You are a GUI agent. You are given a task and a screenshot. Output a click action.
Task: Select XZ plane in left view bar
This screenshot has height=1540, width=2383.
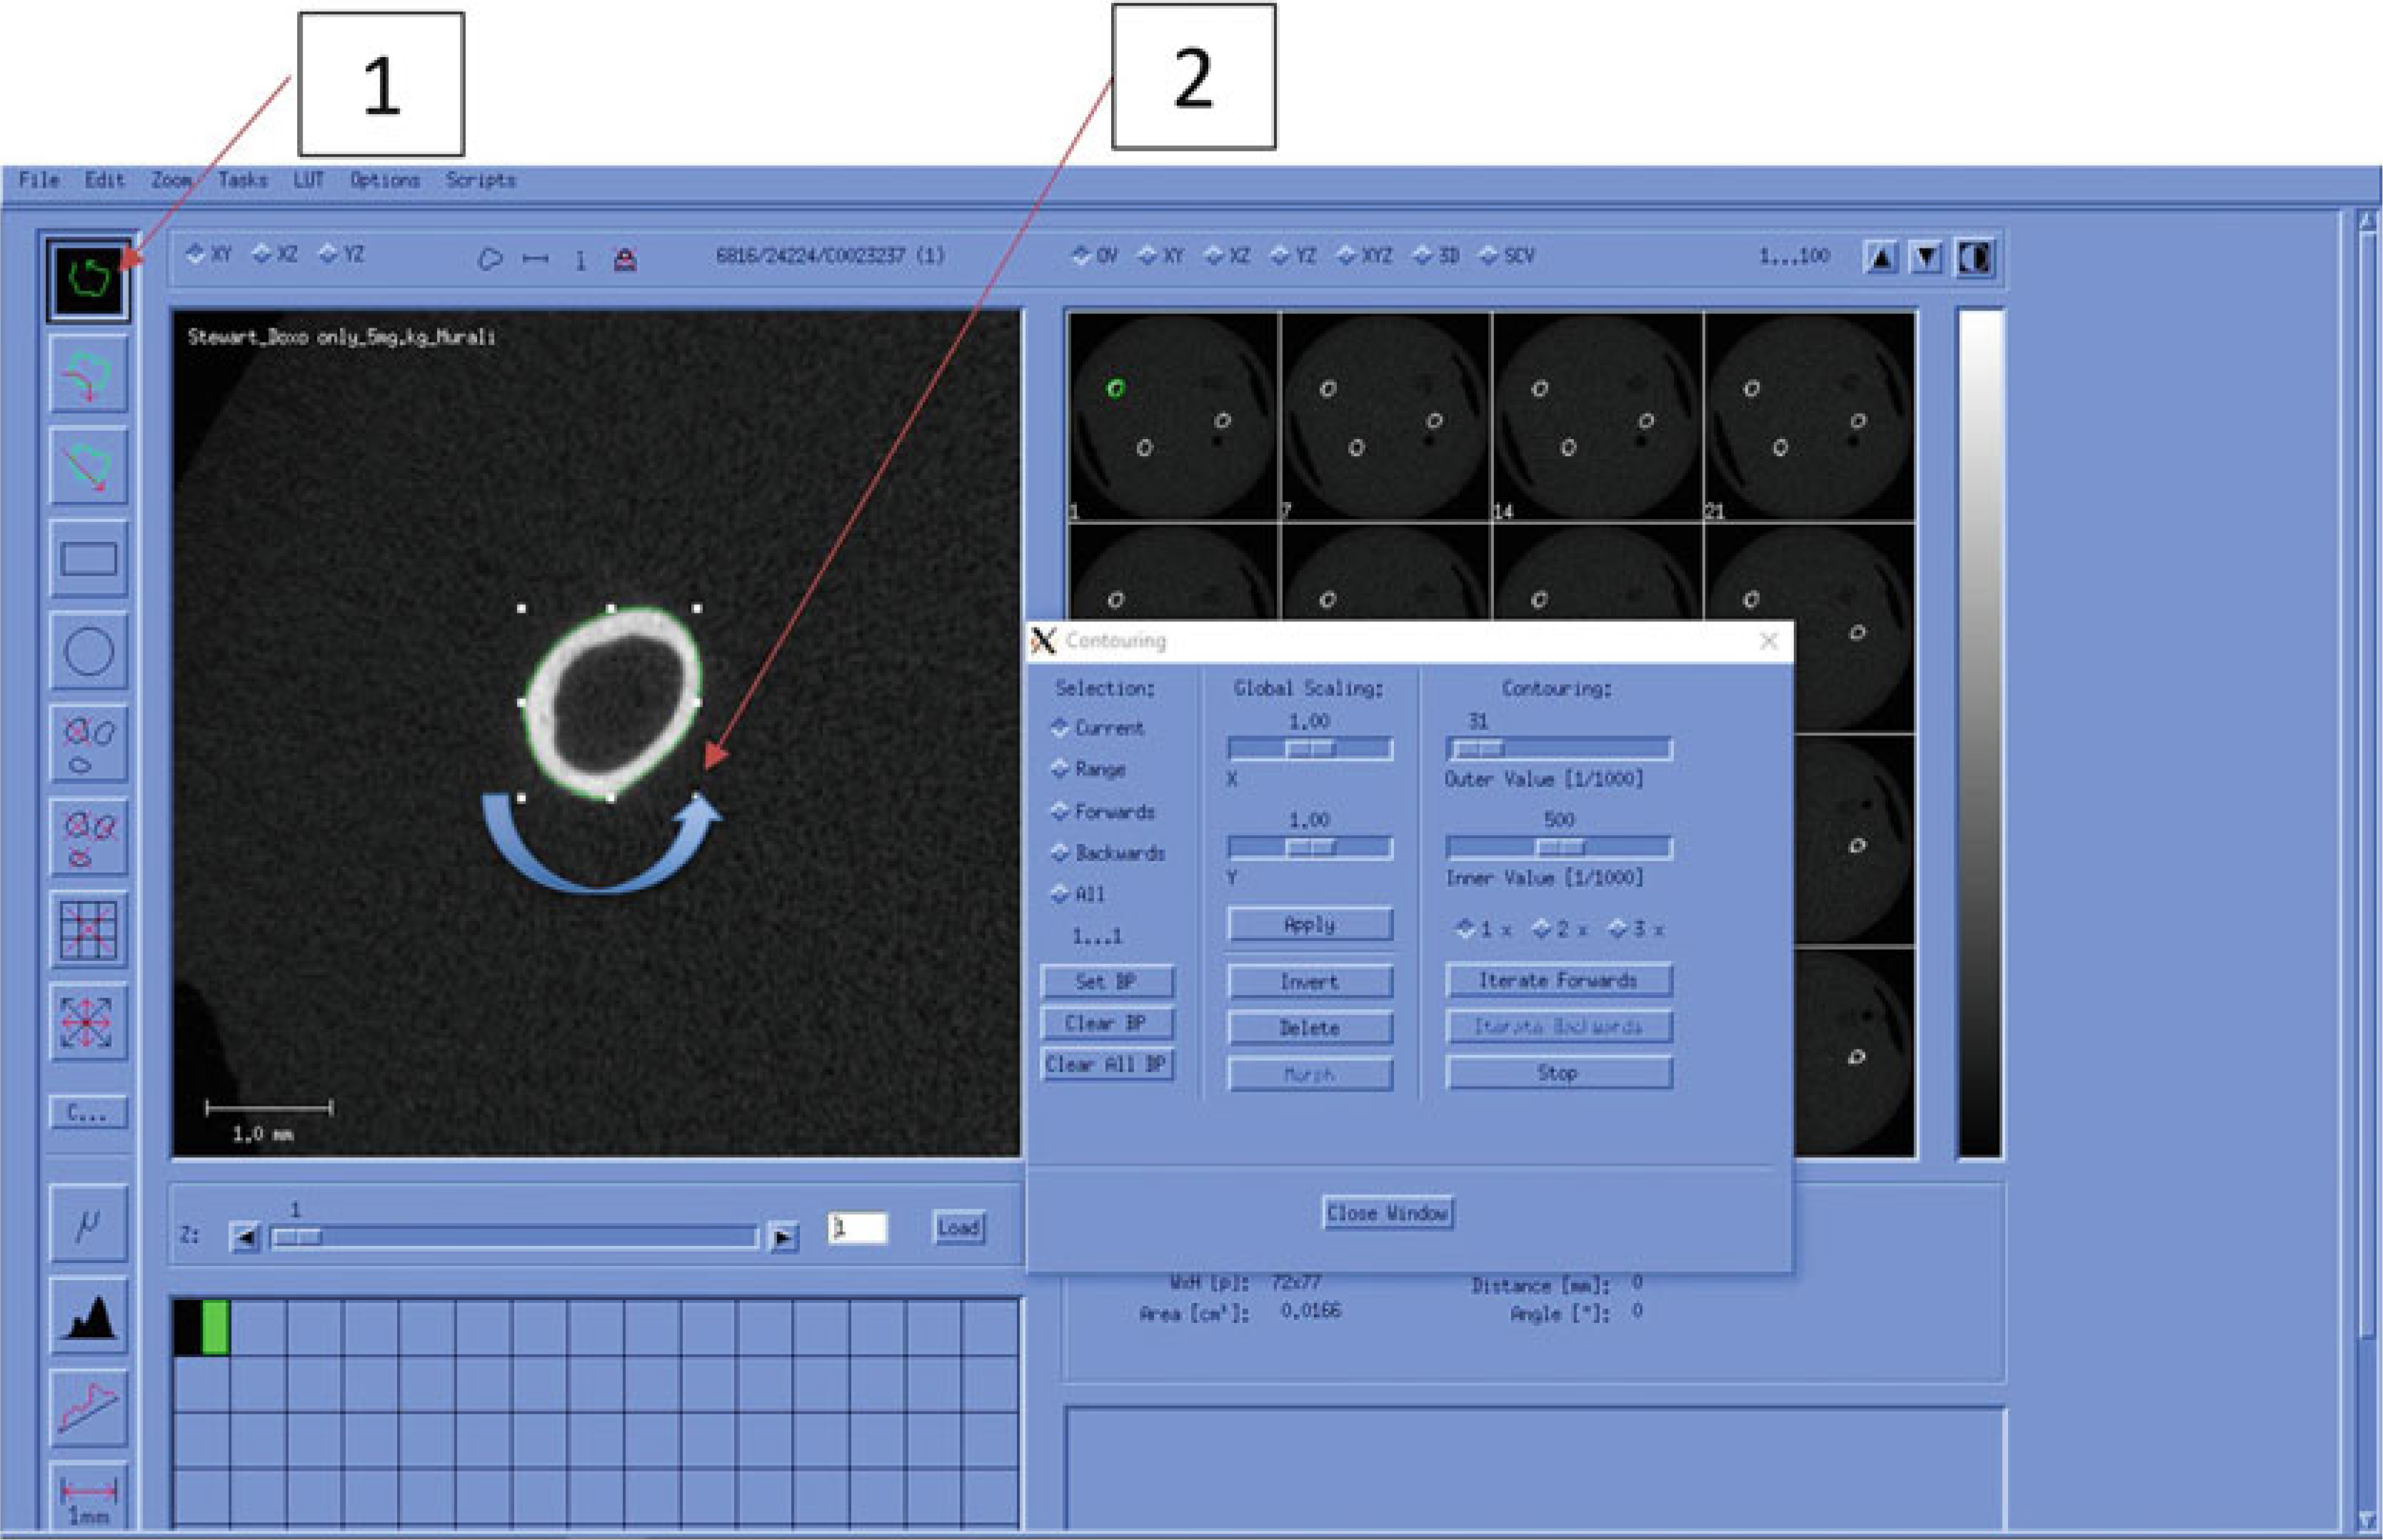[x=275, y=254]
